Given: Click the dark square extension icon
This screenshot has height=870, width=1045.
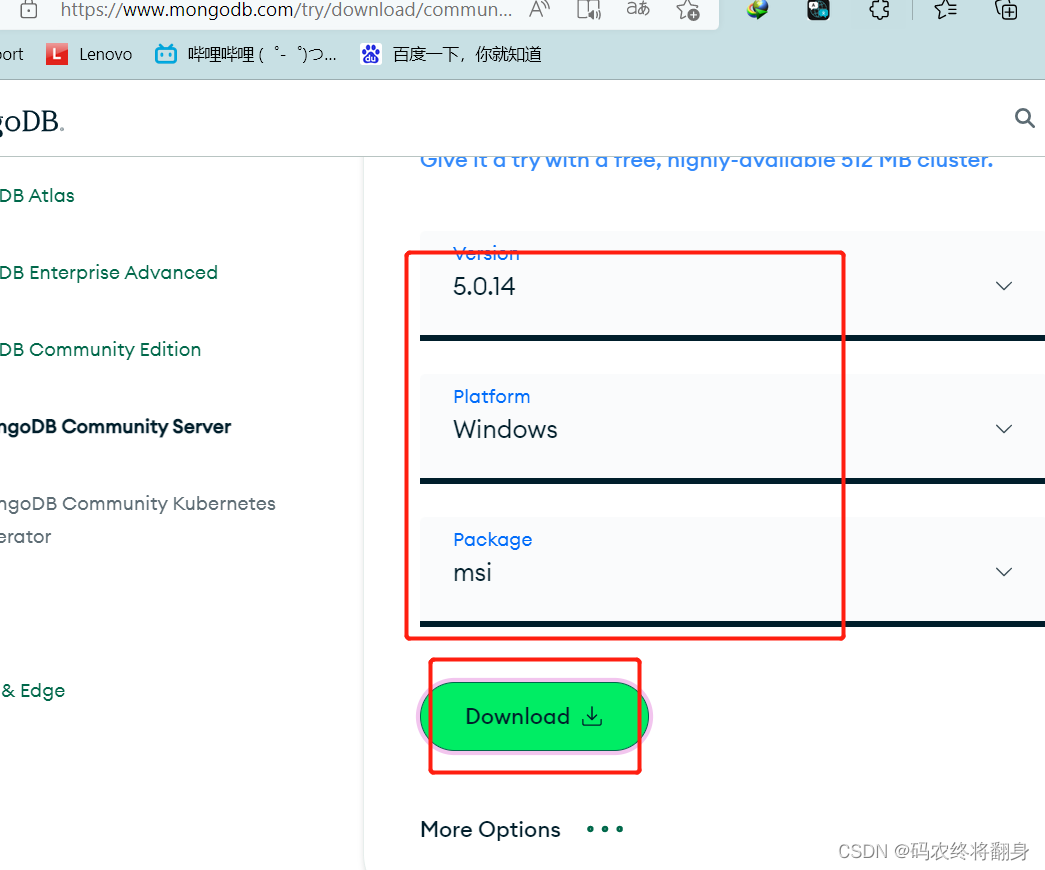Looking at the screenshot, I should 818,9.
